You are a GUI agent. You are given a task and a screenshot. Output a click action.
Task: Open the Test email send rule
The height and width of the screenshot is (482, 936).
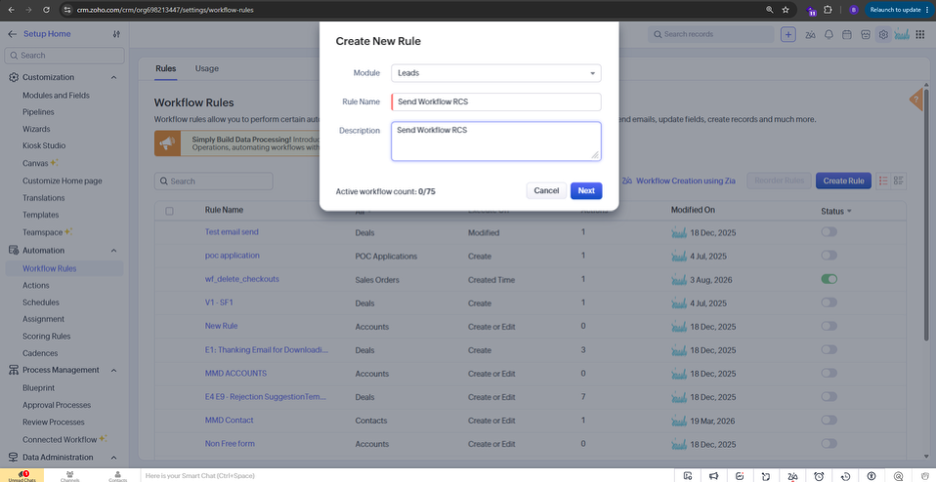pos(232,232)
